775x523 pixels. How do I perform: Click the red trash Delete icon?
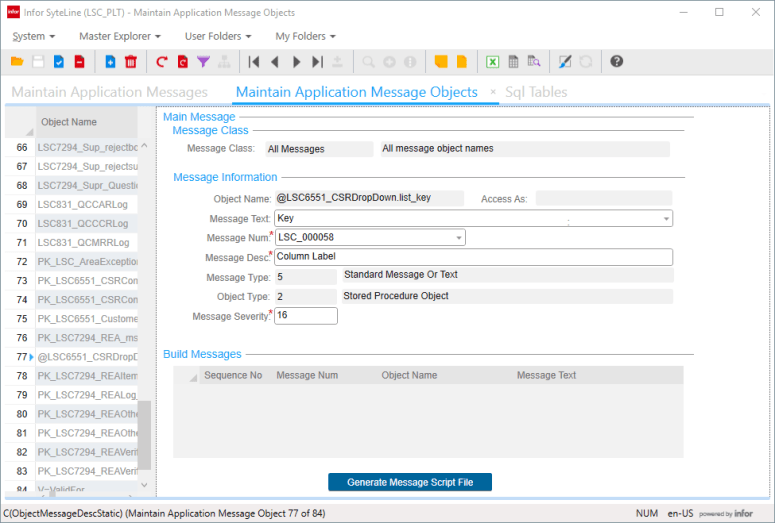pos(131,62)
